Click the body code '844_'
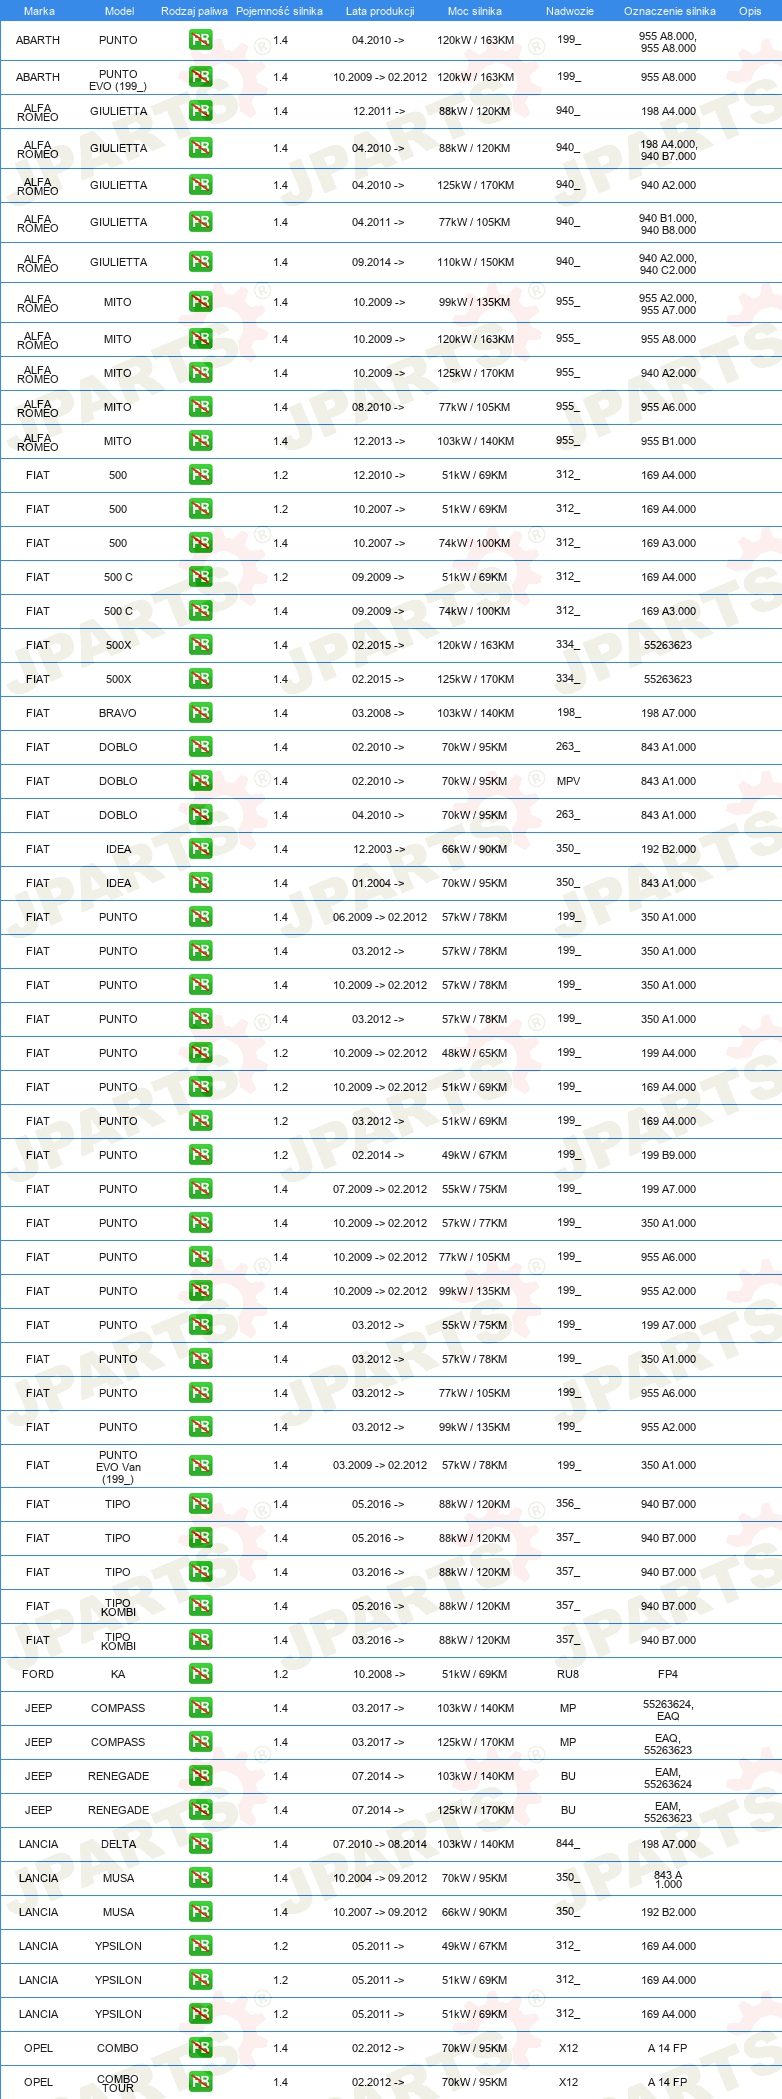Viewport: 782px width, 2099px height. tap(568, 1843)
